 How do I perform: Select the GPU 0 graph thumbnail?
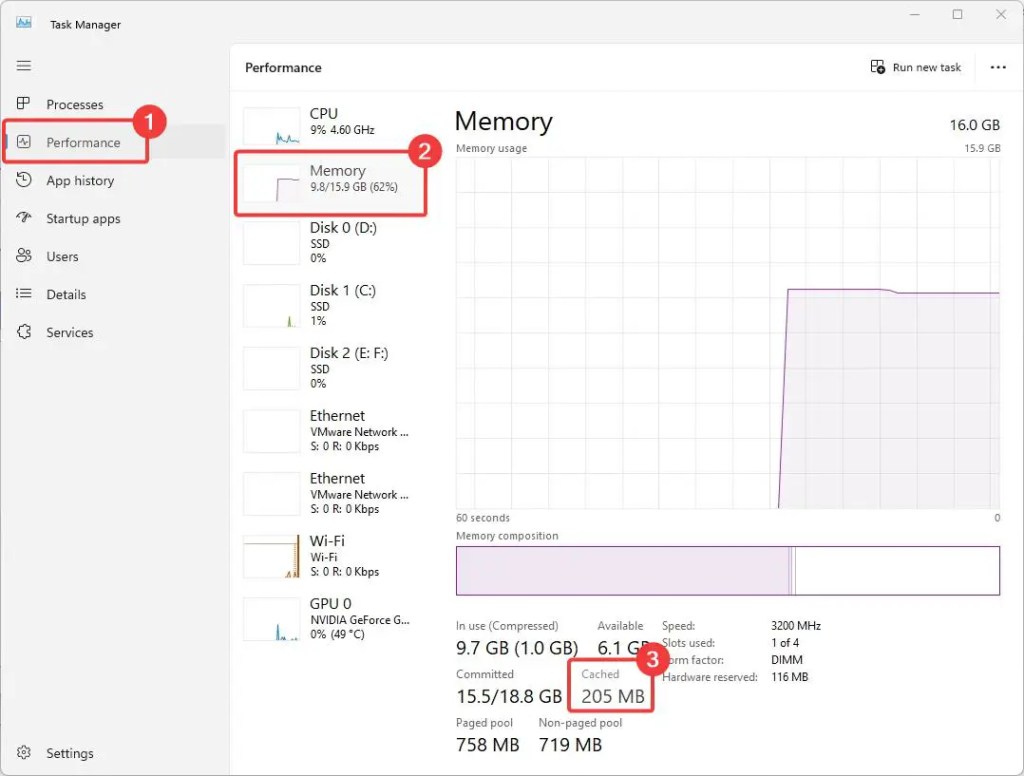coord(272,619)
